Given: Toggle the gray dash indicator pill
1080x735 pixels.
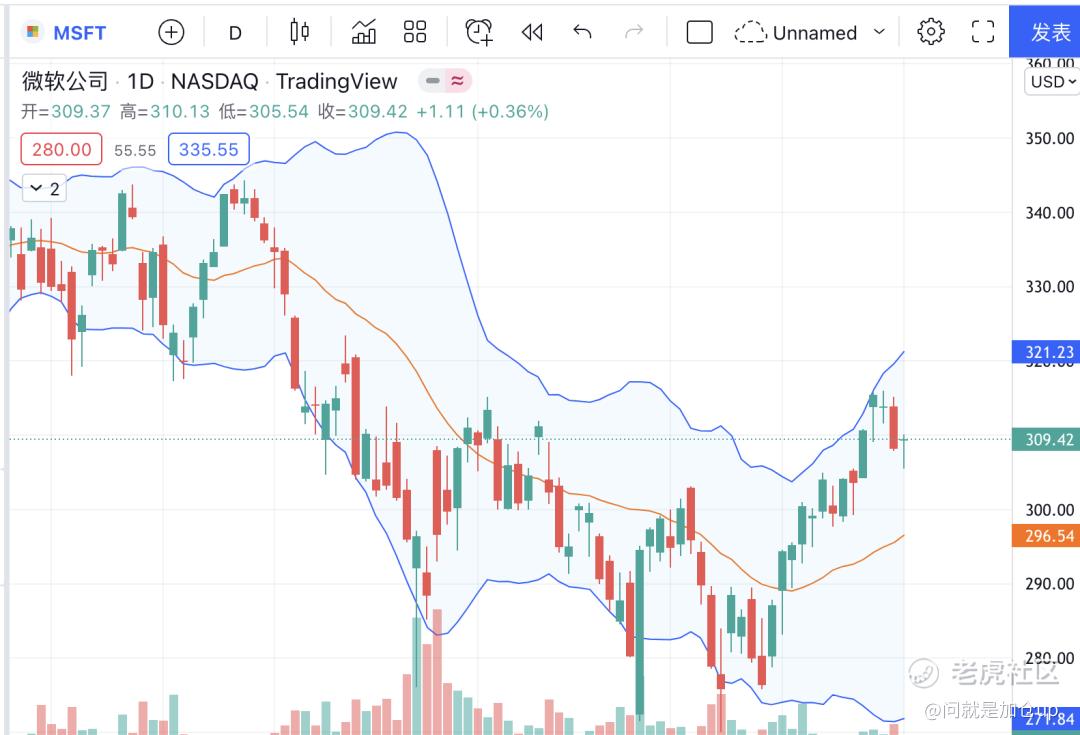Looking at the screenshot, I should click(433, 81).
